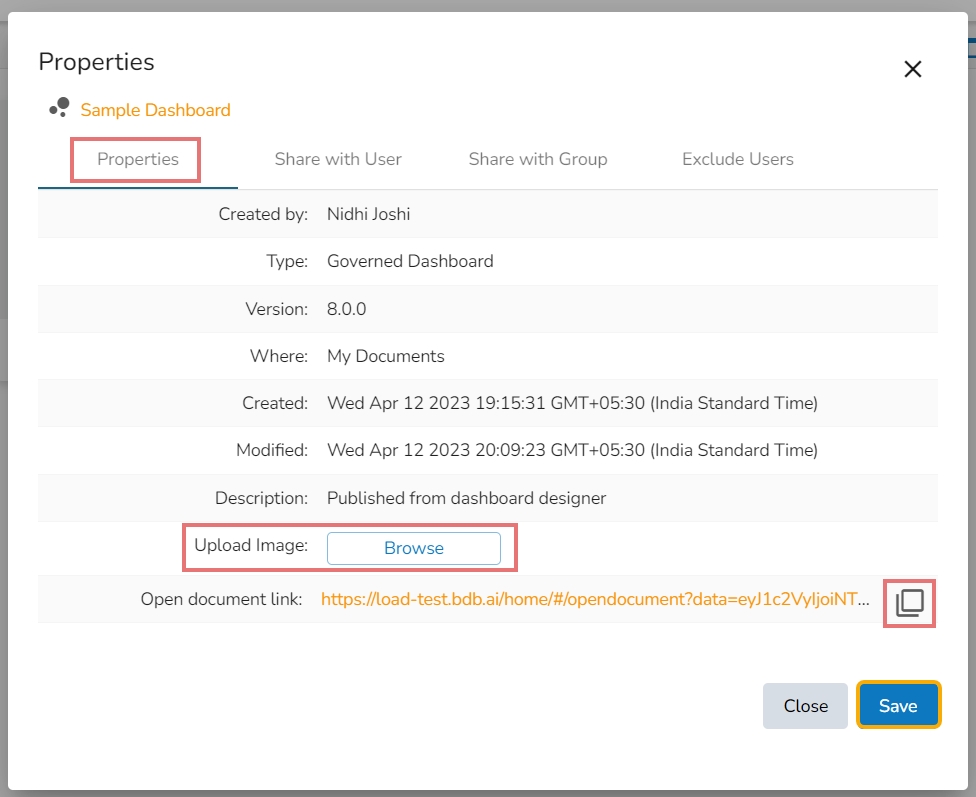Click the Close button
This screenshot has height=797, width=976.
(x=805, y=706)
